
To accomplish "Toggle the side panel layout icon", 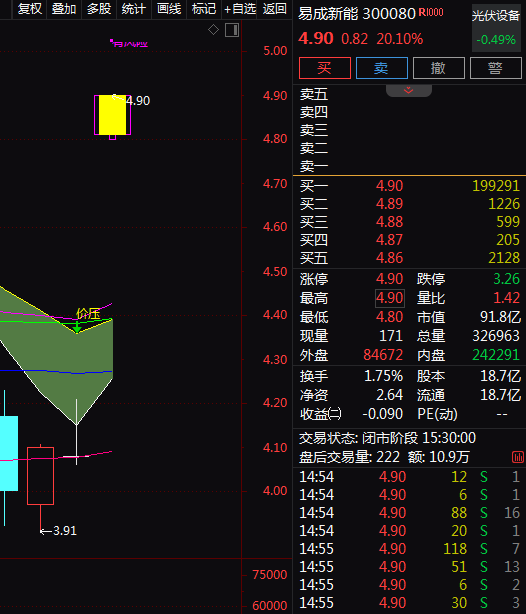I will pos(232,30).
